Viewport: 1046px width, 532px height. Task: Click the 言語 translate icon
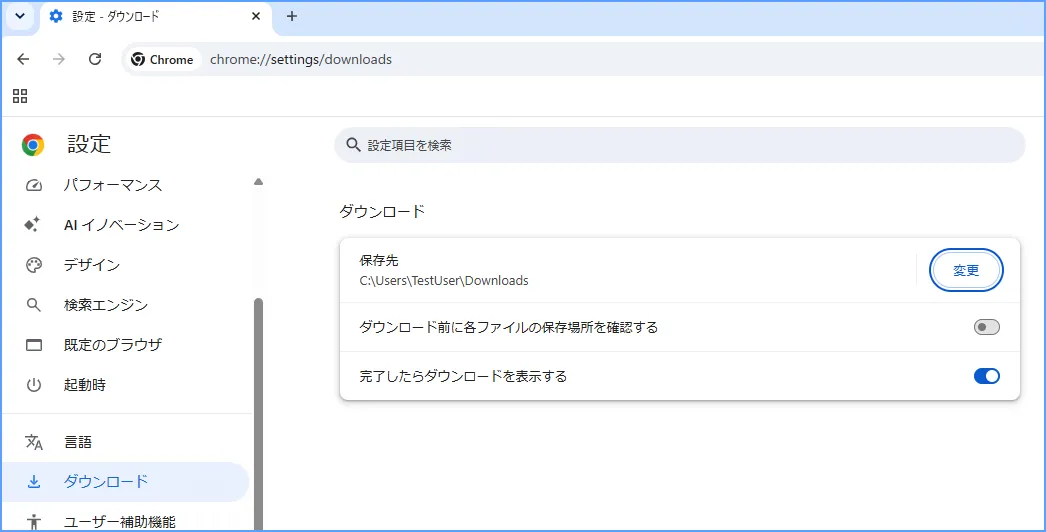[33, 442]
